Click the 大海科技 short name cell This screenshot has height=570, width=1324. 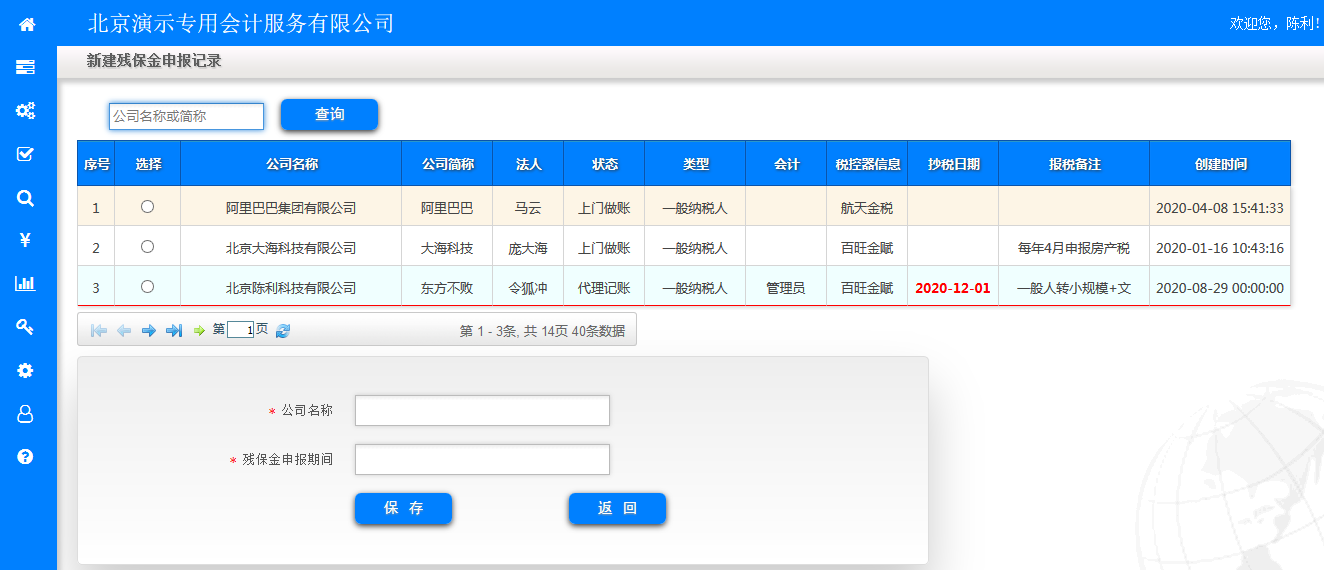point(447,247)
